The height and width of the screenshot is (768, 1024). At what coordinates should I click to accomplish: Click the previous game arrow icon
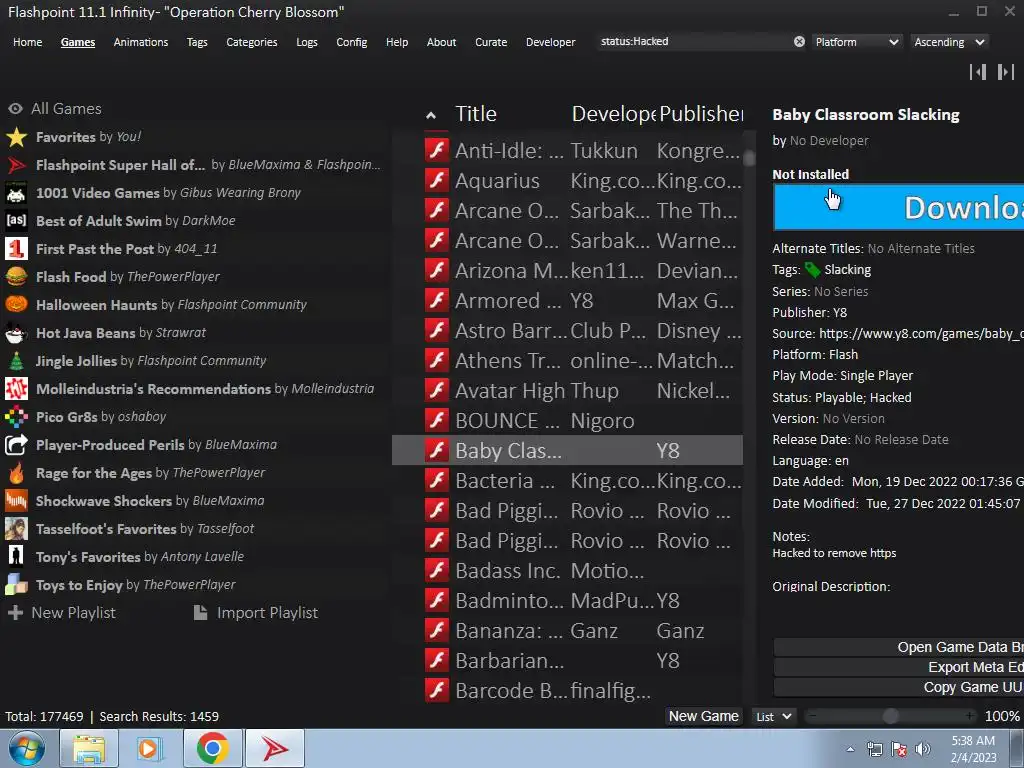tap(978, 72)
